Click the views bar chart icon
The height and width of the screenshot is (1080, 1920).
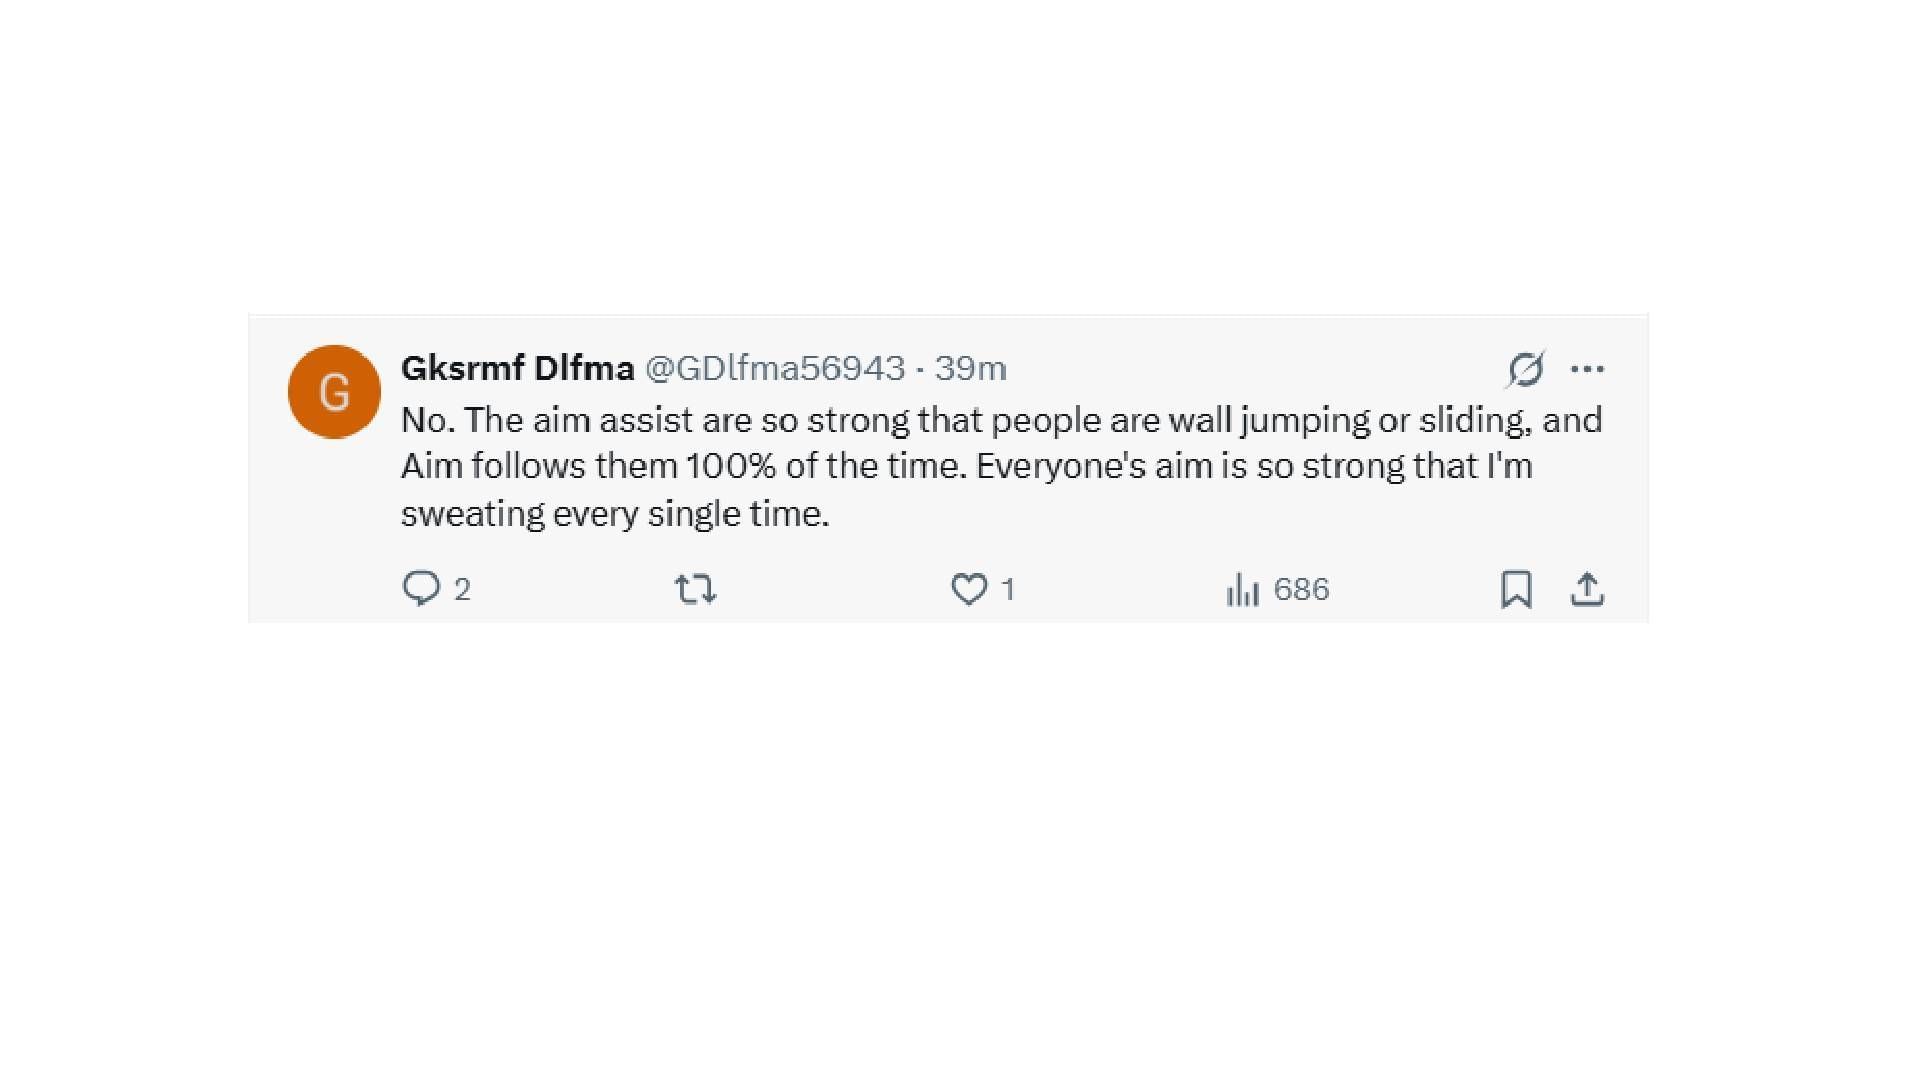1242,590
